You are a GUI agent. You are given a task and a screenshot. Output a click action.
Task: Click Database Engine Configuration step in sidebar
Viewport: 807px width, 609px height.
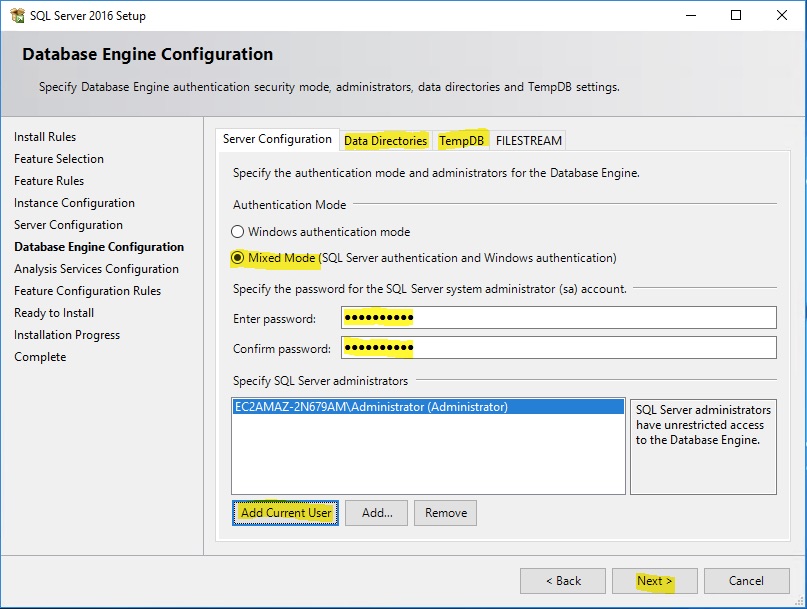pyautogui.click(x=99, y=247)
